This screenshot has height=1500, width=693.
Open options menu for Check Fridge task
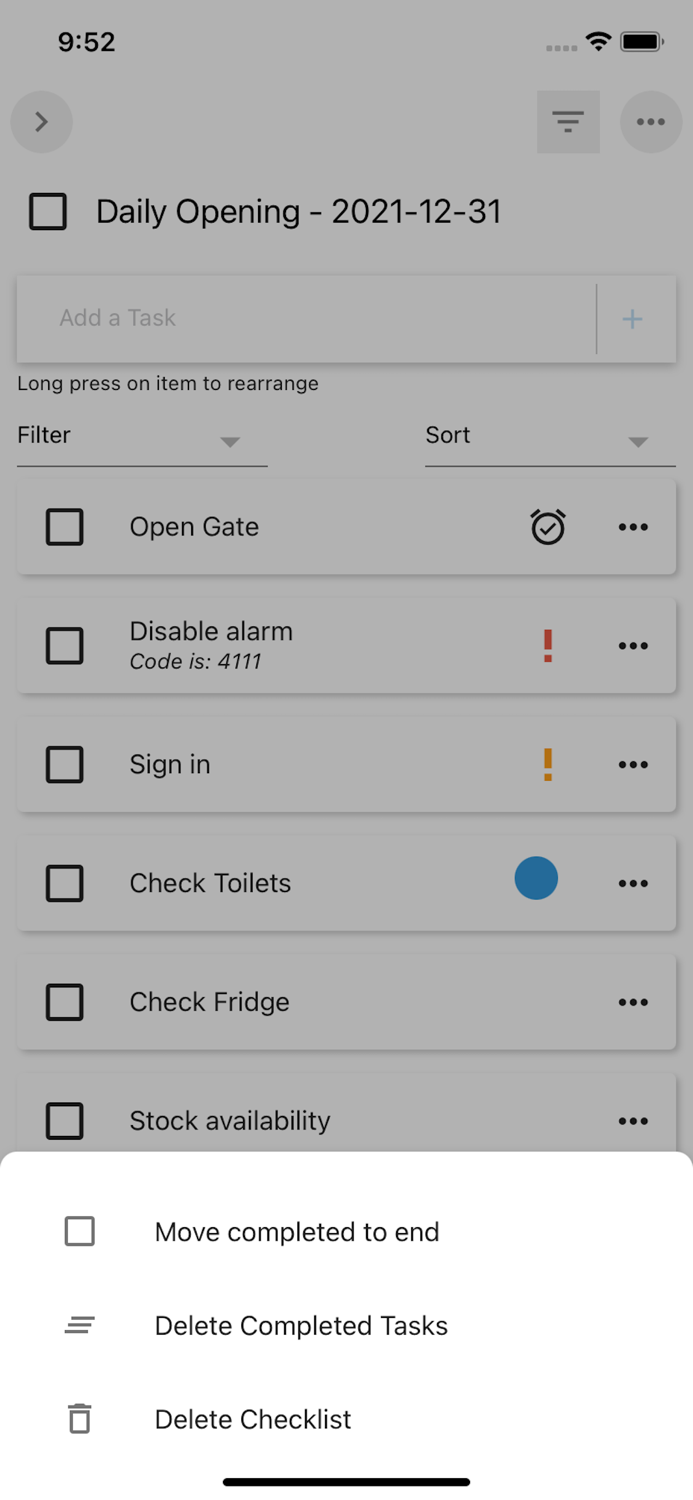pos(633,1002)
